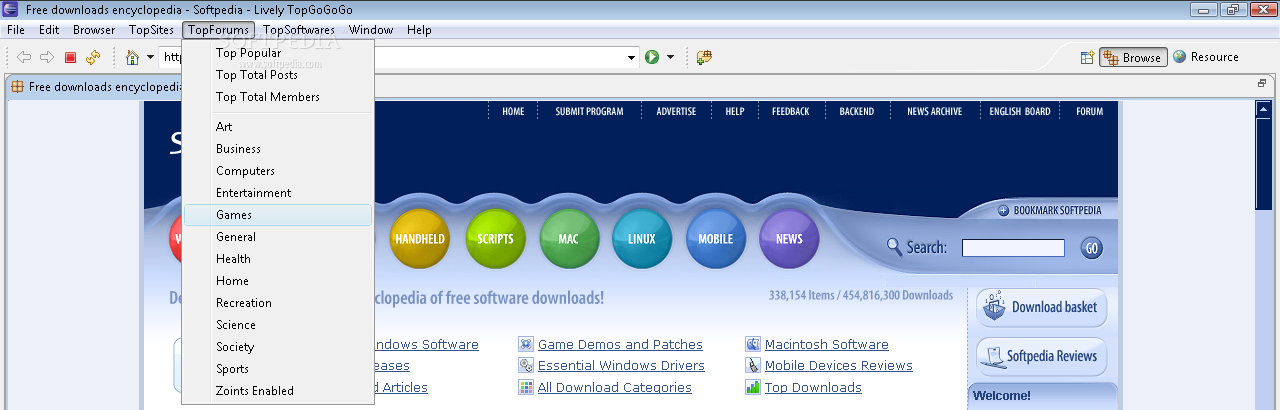1280x410 pixels.
Task: Open the FORUM header link
Action: click(x=1090, y=112)
